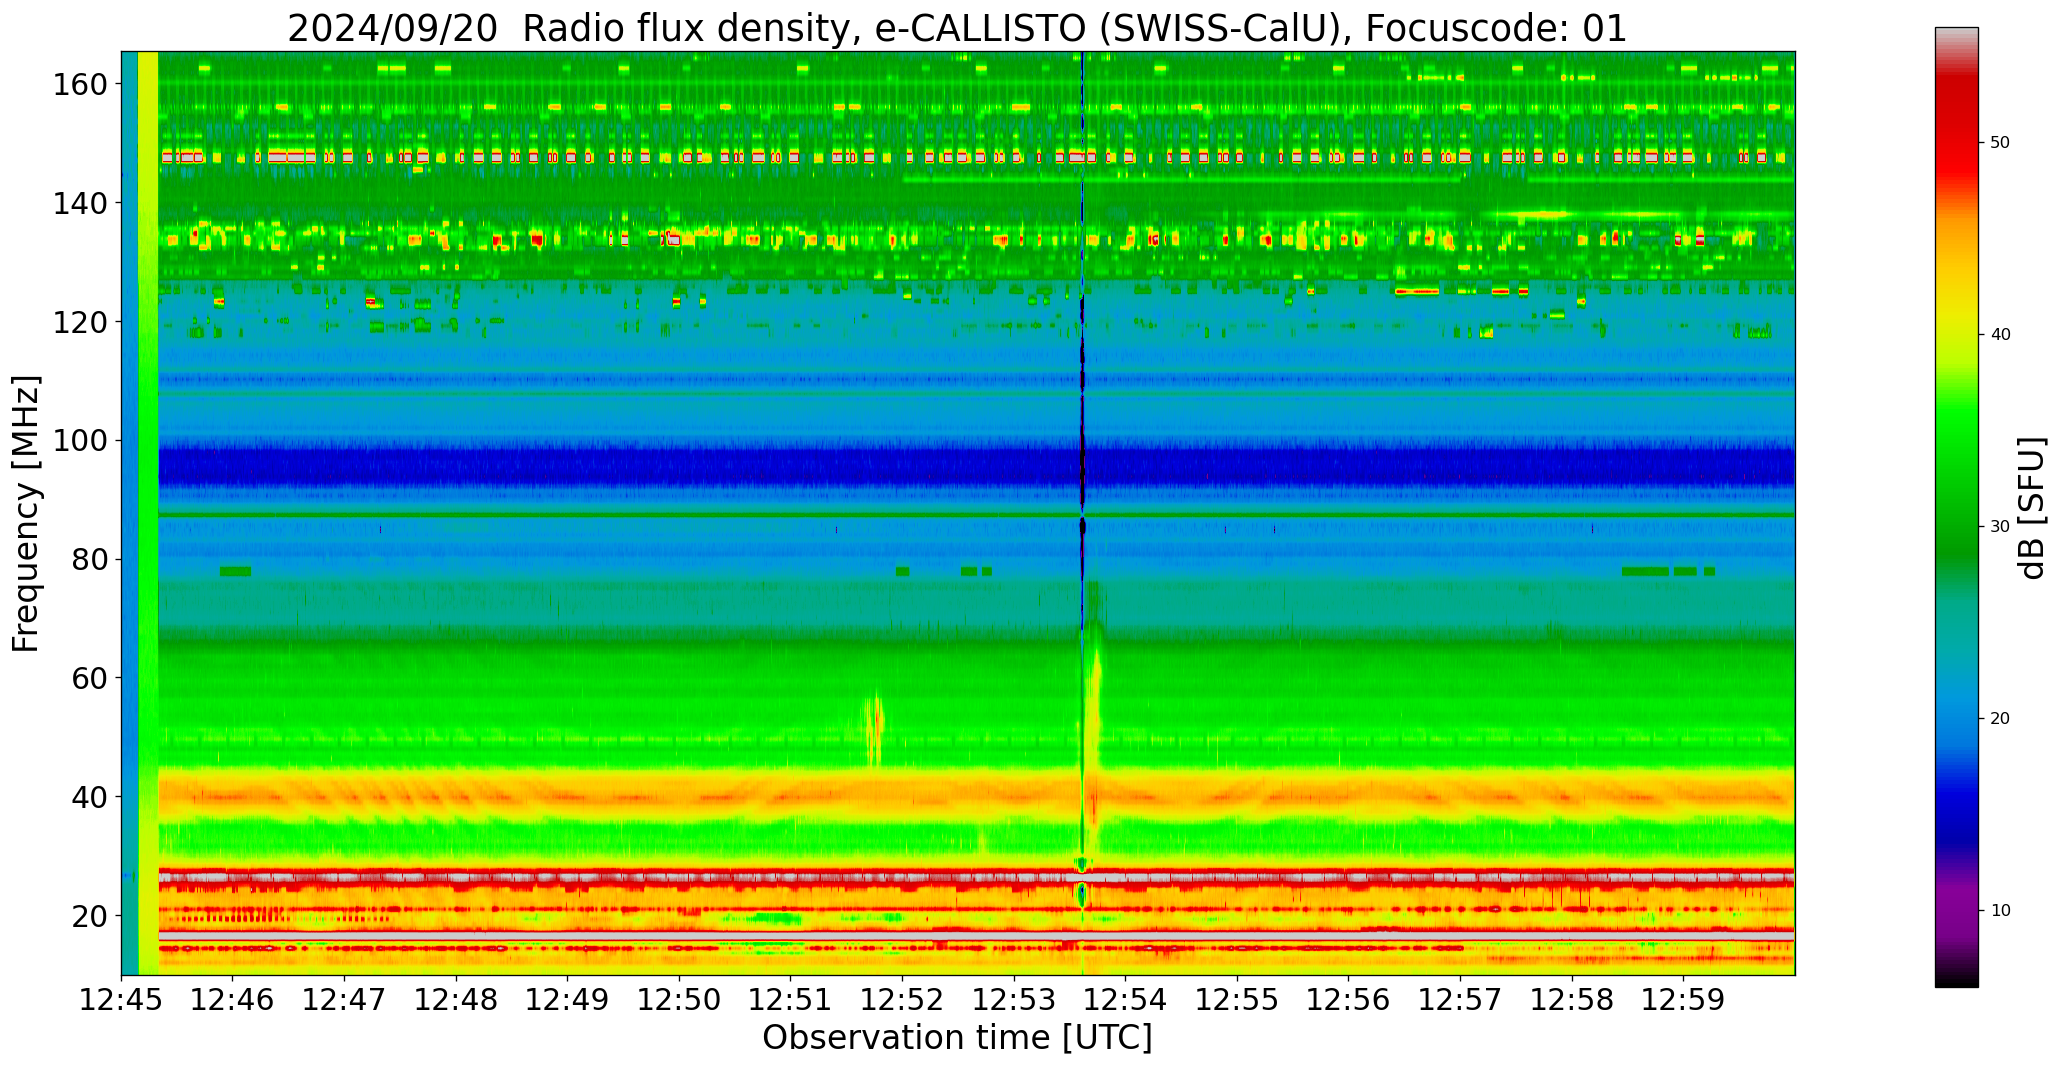Select the 12:53 time tick label

coord(1014,1000)
